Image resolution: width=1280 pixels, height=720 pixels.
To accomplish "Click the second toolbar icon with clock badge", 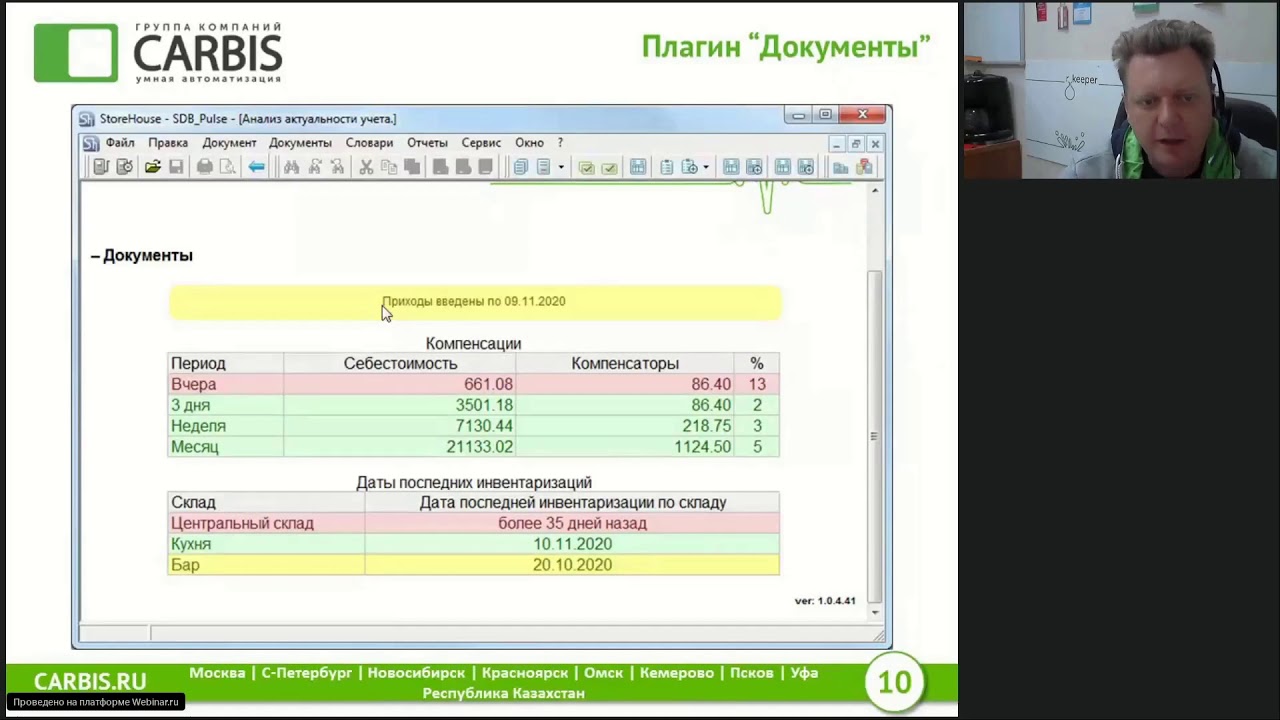I will pyautogui.click(x=124, y=167).
